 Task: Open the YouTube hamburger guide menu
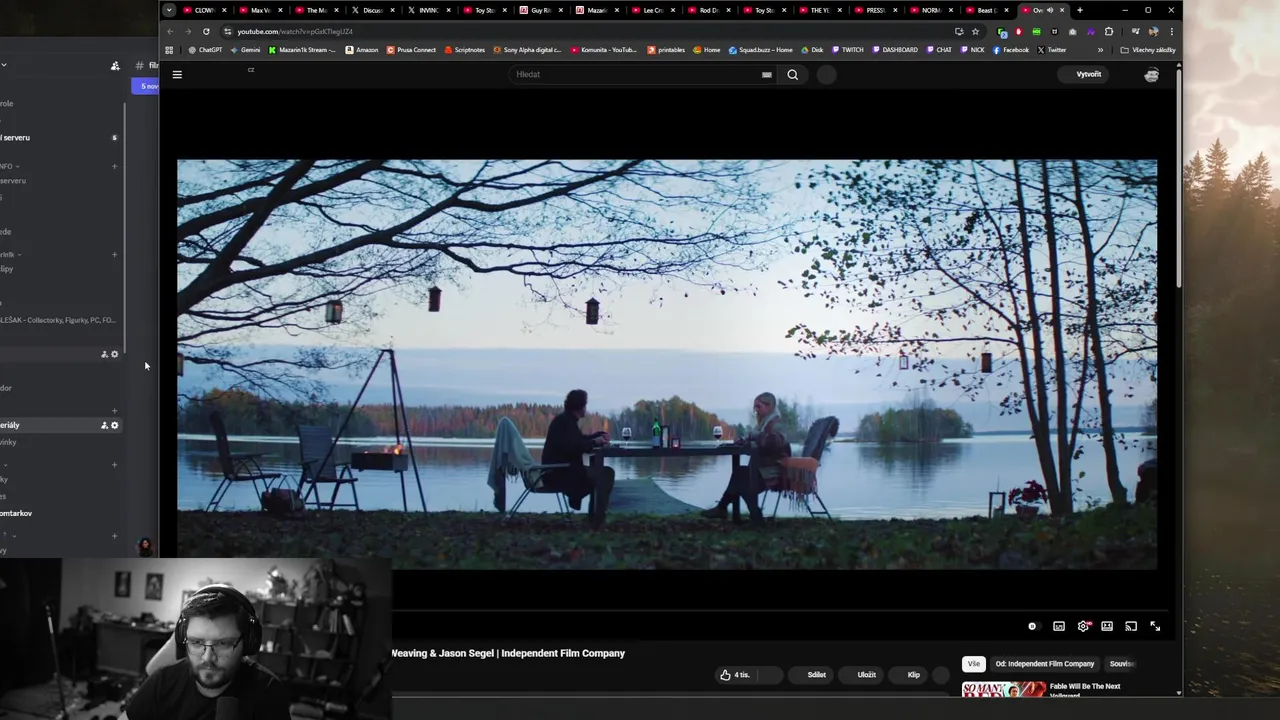(177, 74)
